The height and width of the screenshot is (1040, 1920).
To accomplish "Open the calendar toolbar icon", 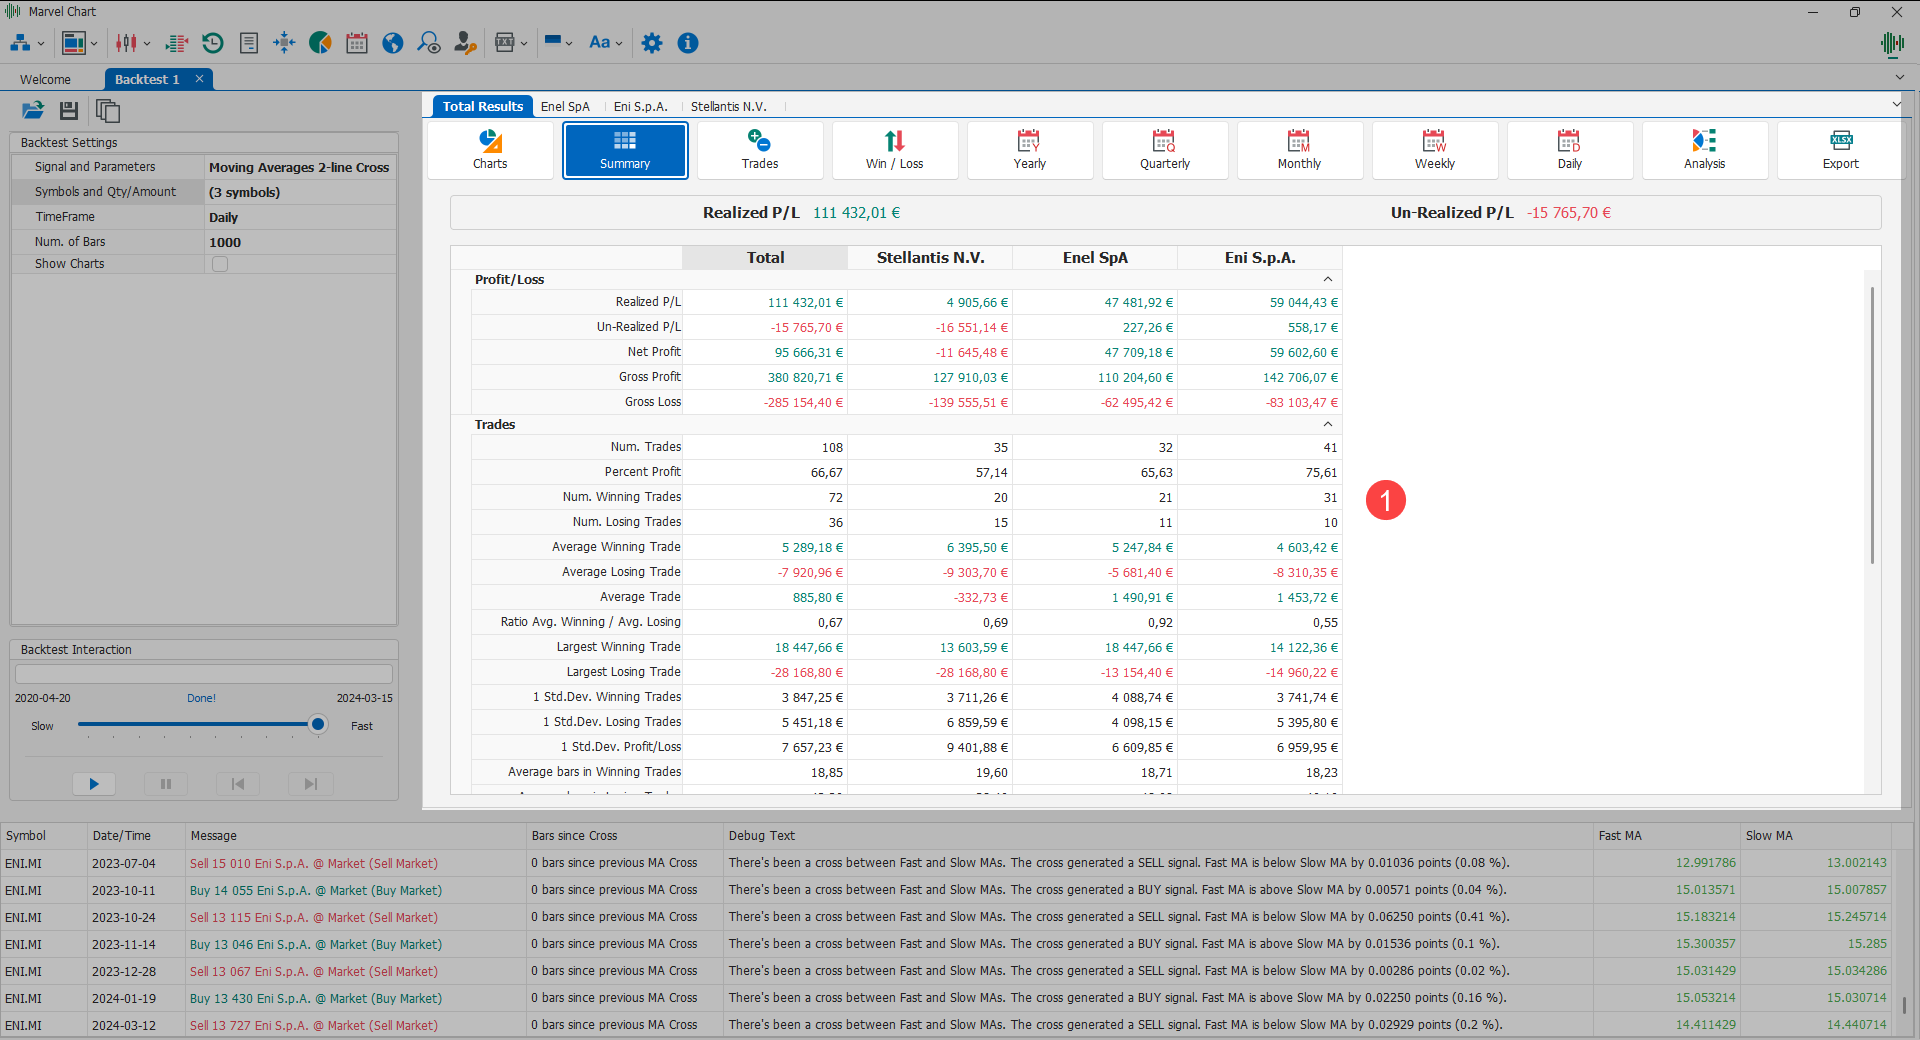I will click(x=357, y=43).
